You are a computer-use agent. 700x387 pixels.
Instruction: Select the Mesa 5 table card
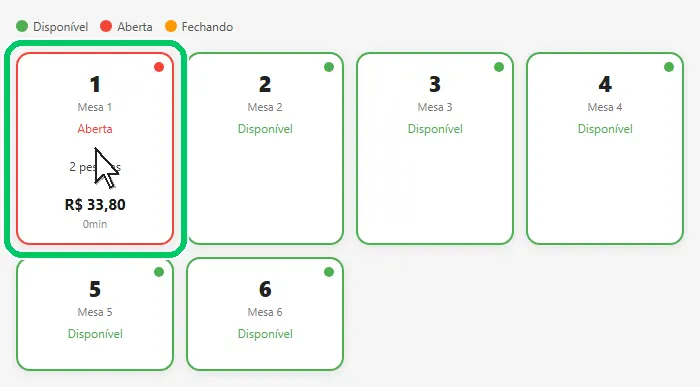pyautogui.click(x=95, y=314)
